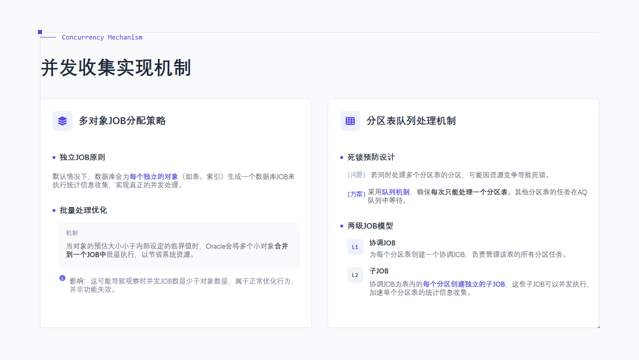The width and height of the screenshot is (639, 360).
Task: Click the 机制 label in the gray box
Action: pyautogui.click(x=72, y=233)
